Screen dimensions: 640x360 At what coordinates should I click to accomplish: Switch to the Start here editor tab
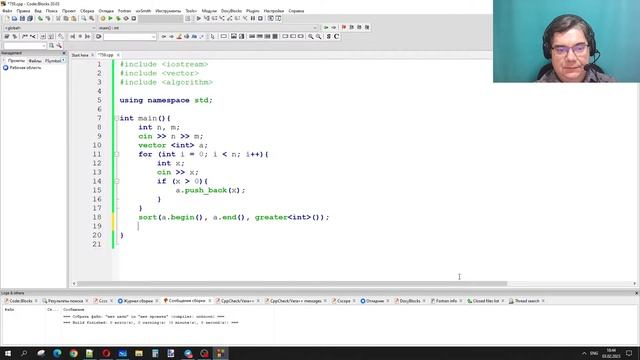(x=80, y=55)
